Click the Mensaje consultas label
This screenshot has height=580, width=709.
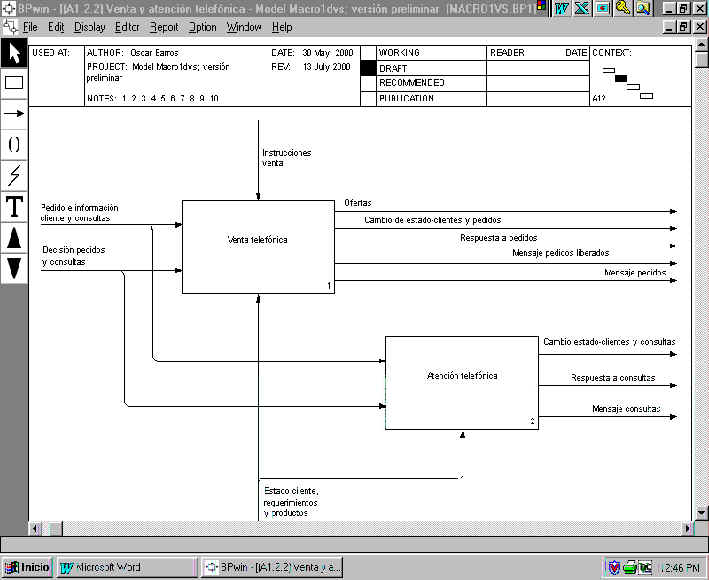coord(626,409)
